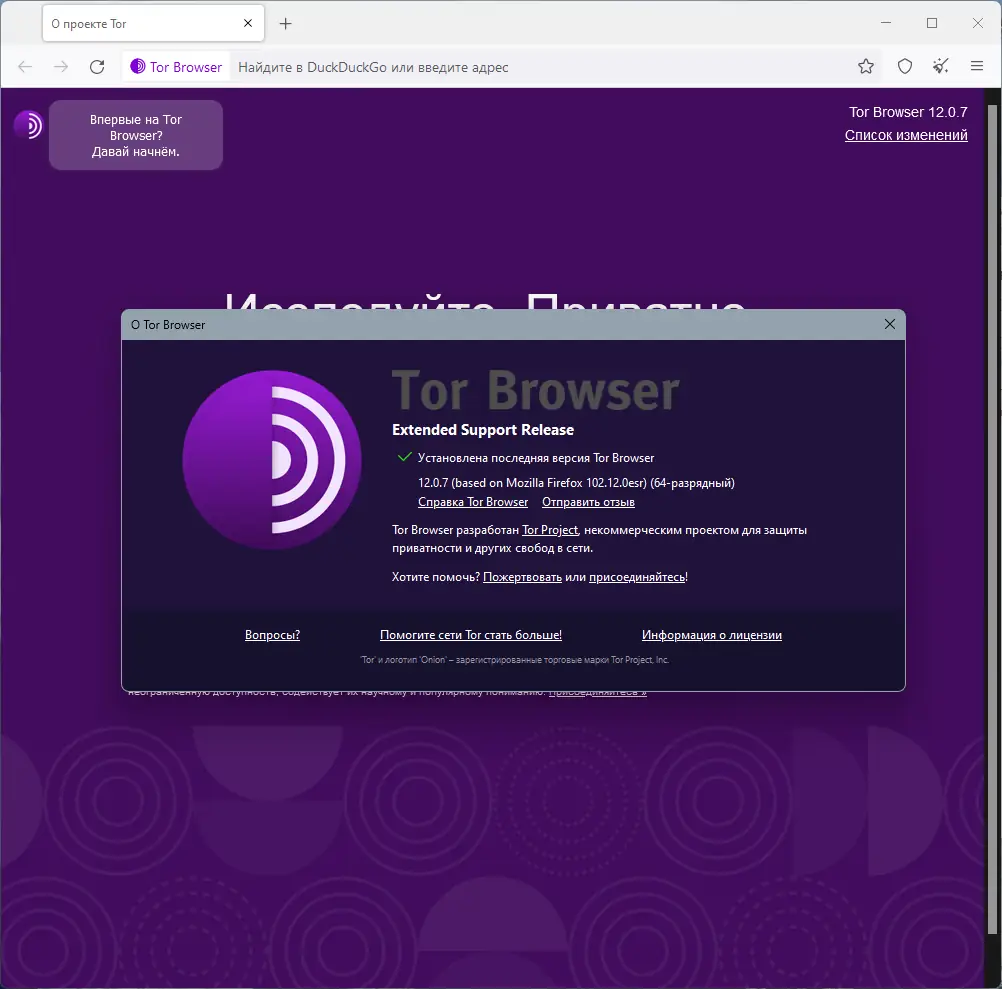The height and width of the screenshot is (989, 1002).
Task: Close the 'О проекте Tor' tab
Action: [x=248, y=23]
